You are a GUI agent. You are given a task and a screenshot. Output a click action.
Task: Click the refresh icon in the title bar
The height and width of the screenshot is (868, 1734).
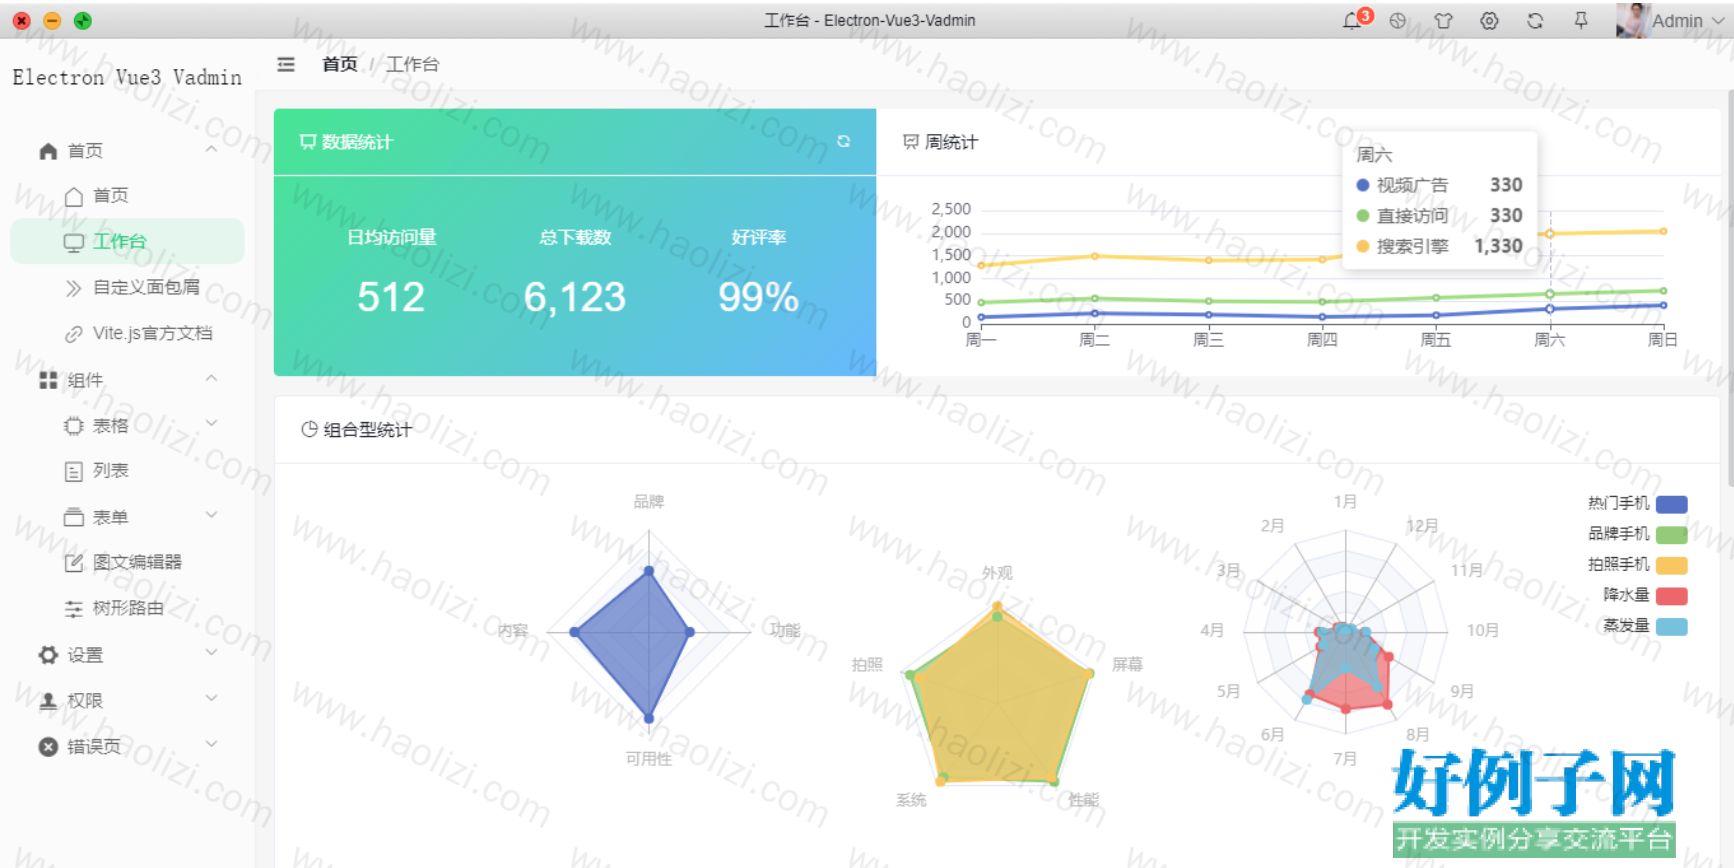pyautogui.click(x=1535, y=21)
